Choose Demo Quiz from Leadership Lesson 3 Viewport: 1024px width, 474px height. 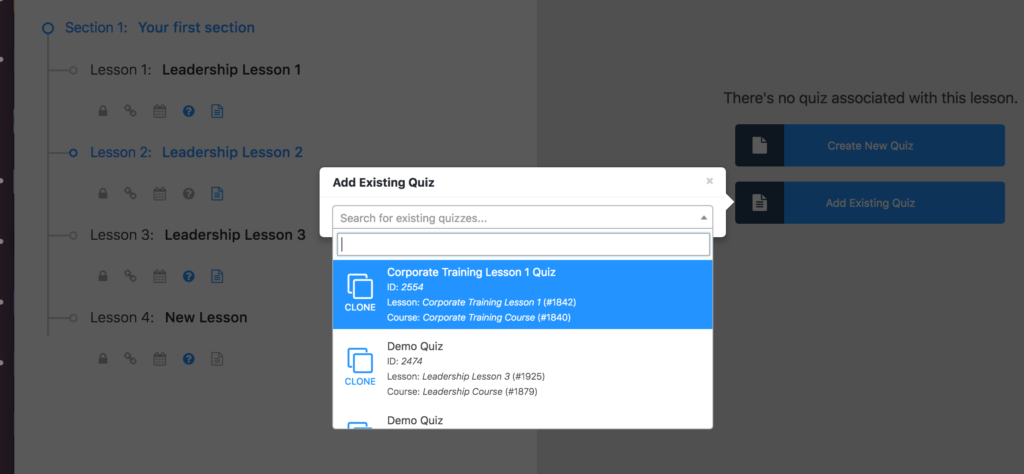(522, 366)
